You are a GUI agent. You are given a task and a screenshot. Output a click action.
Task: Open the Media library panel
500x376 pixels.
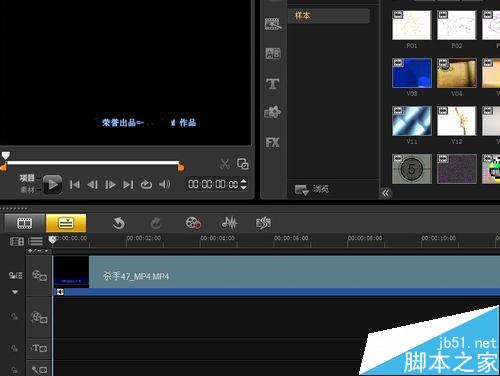pyautogui.click(x=273, y=24)
